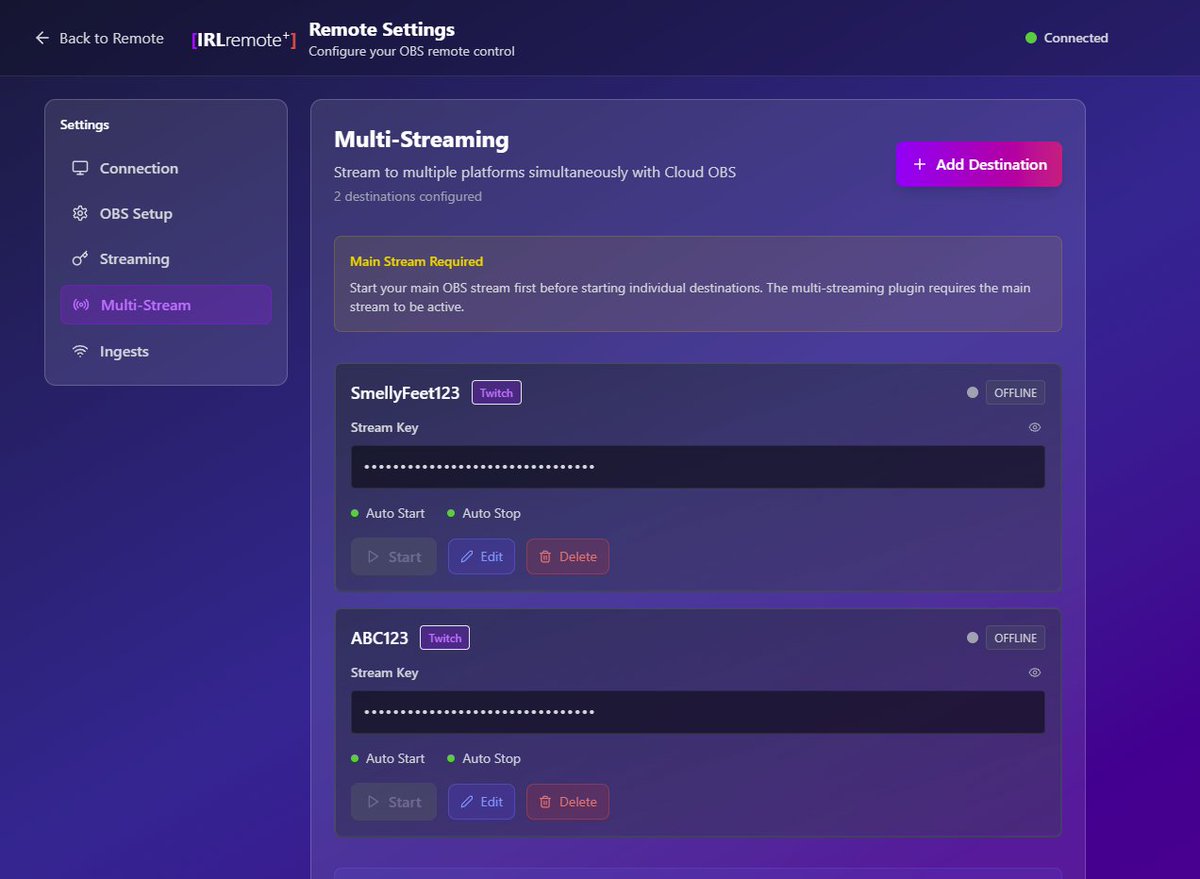Start the ABC123 destination
This screenshot has height=879, width=1200.
(394, 802)
